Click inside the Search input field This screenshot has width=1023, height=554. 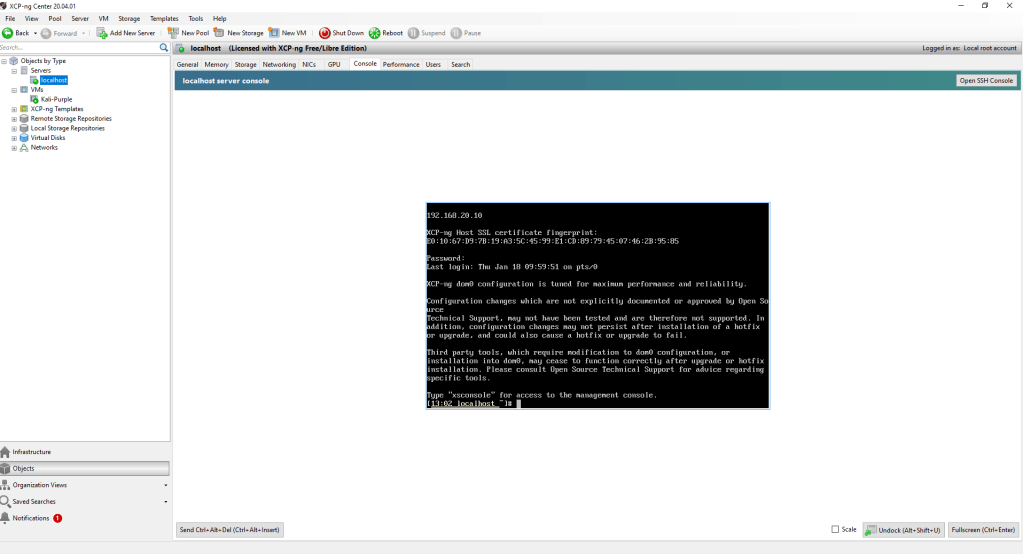[78, 47]
